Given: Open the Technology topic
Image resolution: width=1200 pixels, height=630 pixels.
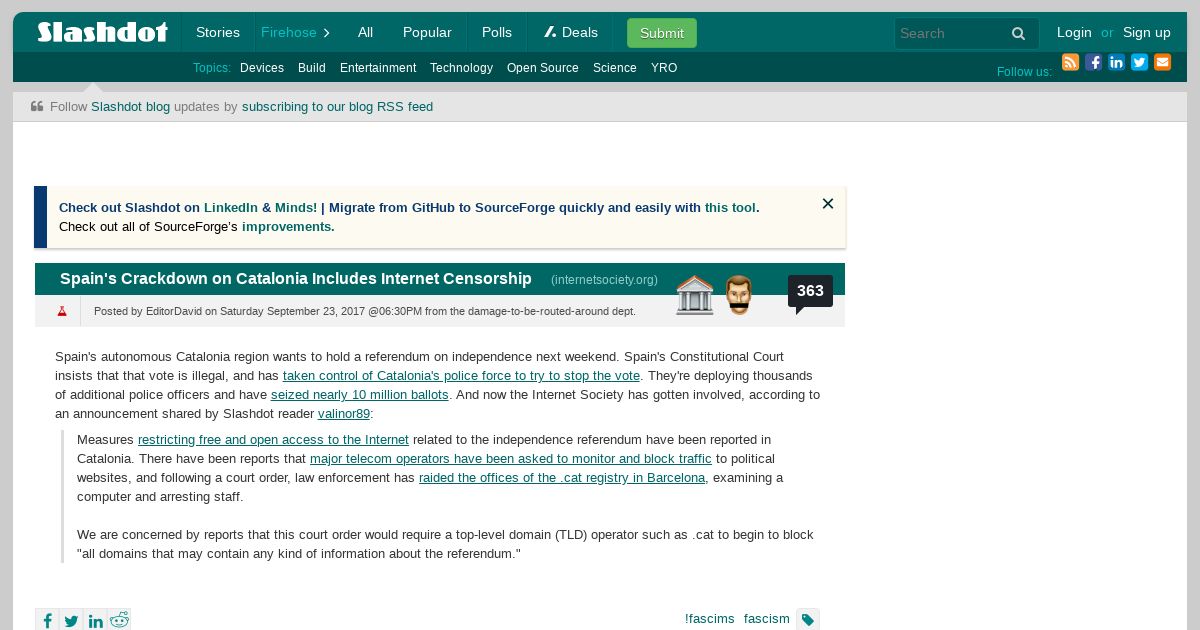Looking at the screenshot, I should point(461,68).
